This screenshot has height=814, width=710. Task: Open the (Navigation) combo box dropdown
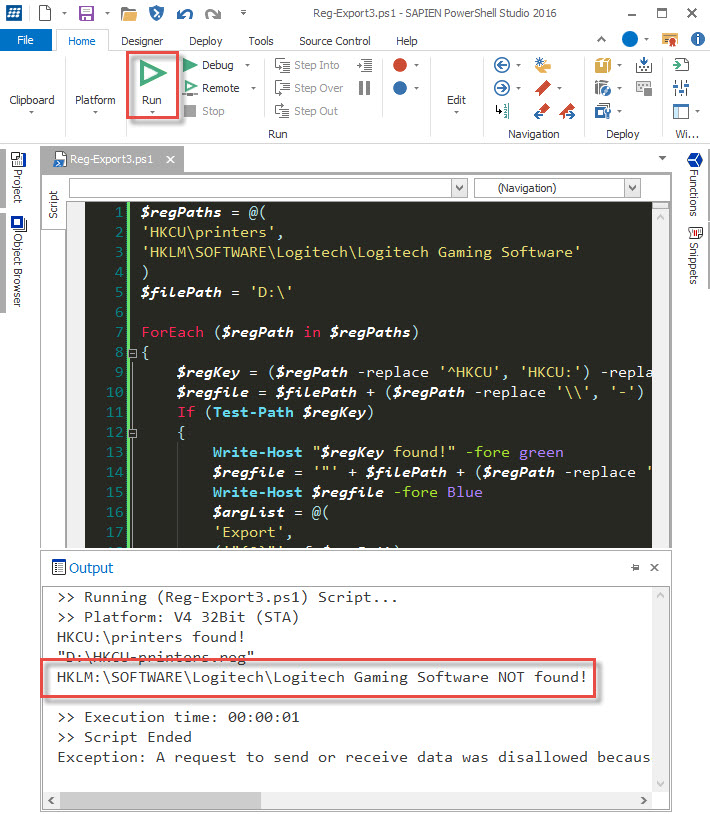coord(632,188)
